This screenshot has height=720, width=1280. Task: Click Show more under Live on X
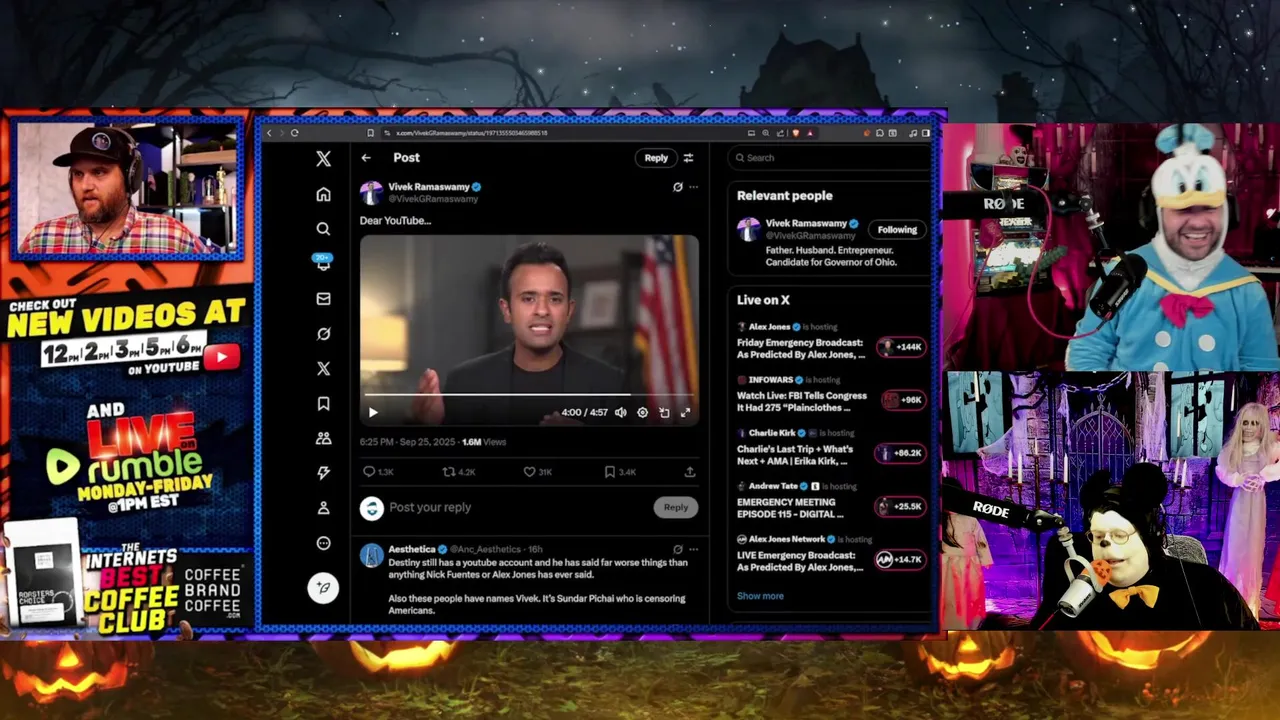pyautogui.click(x=760, y=596)
